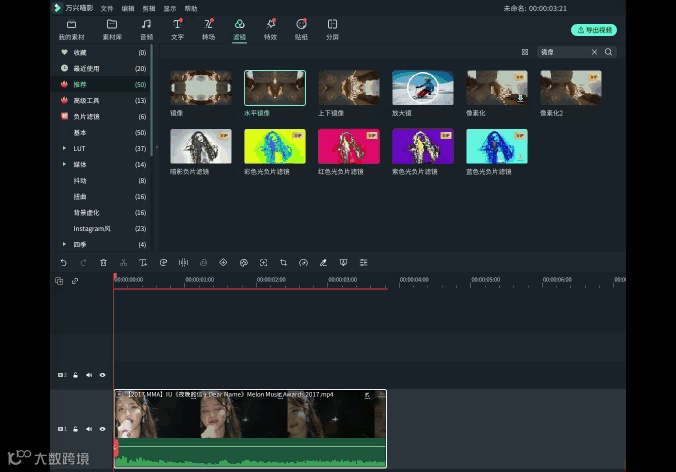Click the text tool icon in timeline toolbar
The width and height of the screenshot is (676, 472).
click(x=143, y=262)
